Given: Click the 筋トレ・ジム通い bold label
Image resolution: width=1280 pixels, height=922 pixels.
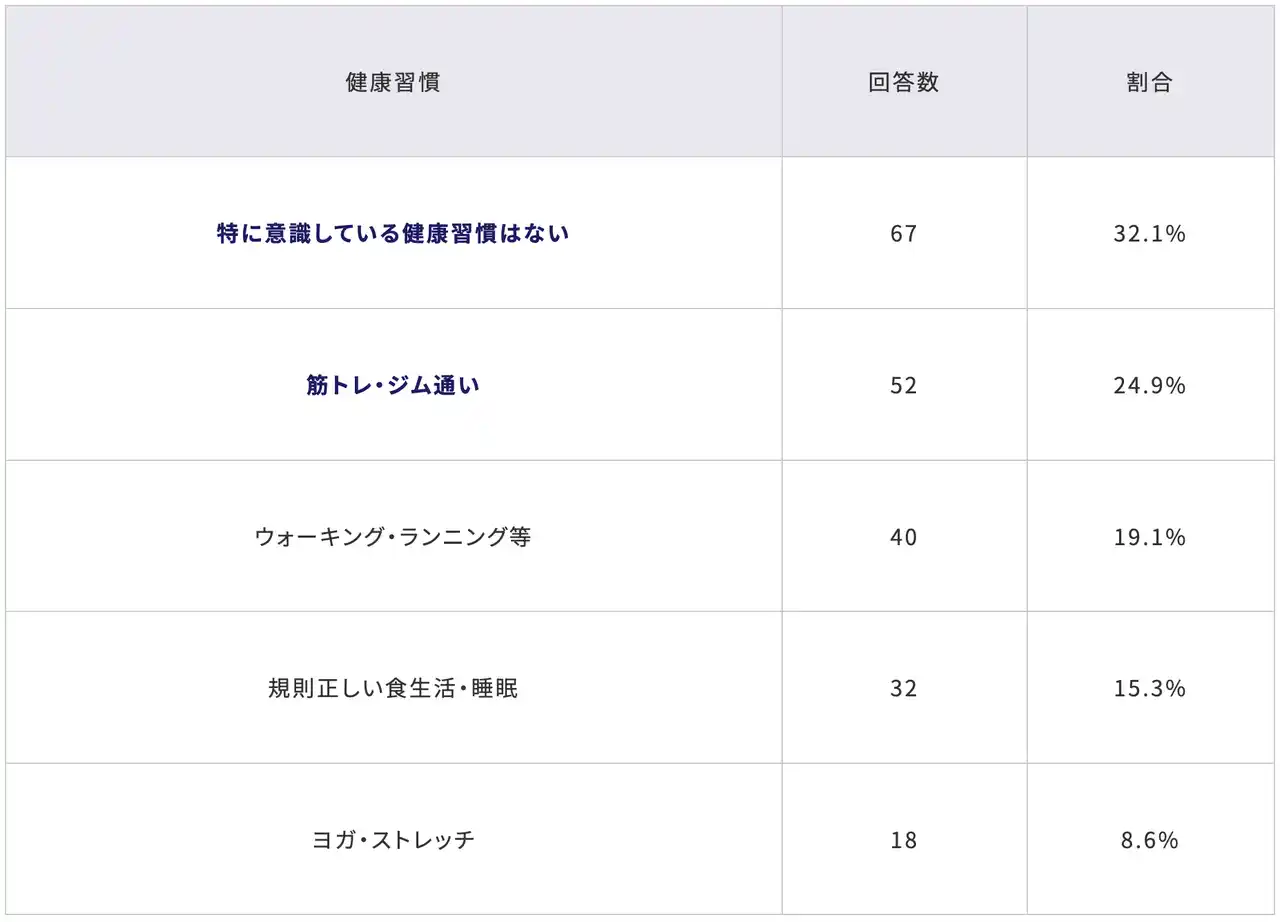Looking at the screenshot, I should click(x=393, y=386).
